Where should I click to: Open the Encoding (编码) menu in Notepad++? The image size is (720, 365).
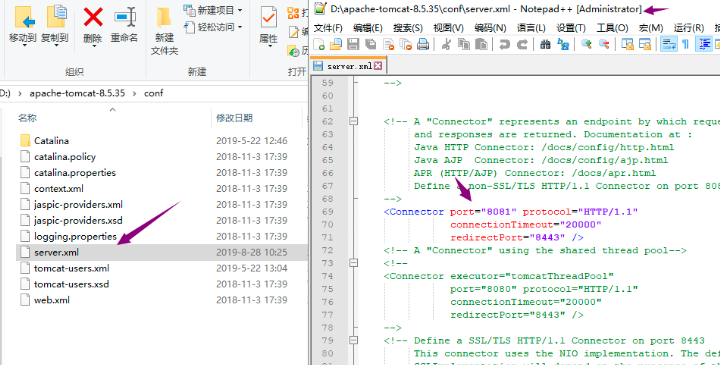point(490,28)
